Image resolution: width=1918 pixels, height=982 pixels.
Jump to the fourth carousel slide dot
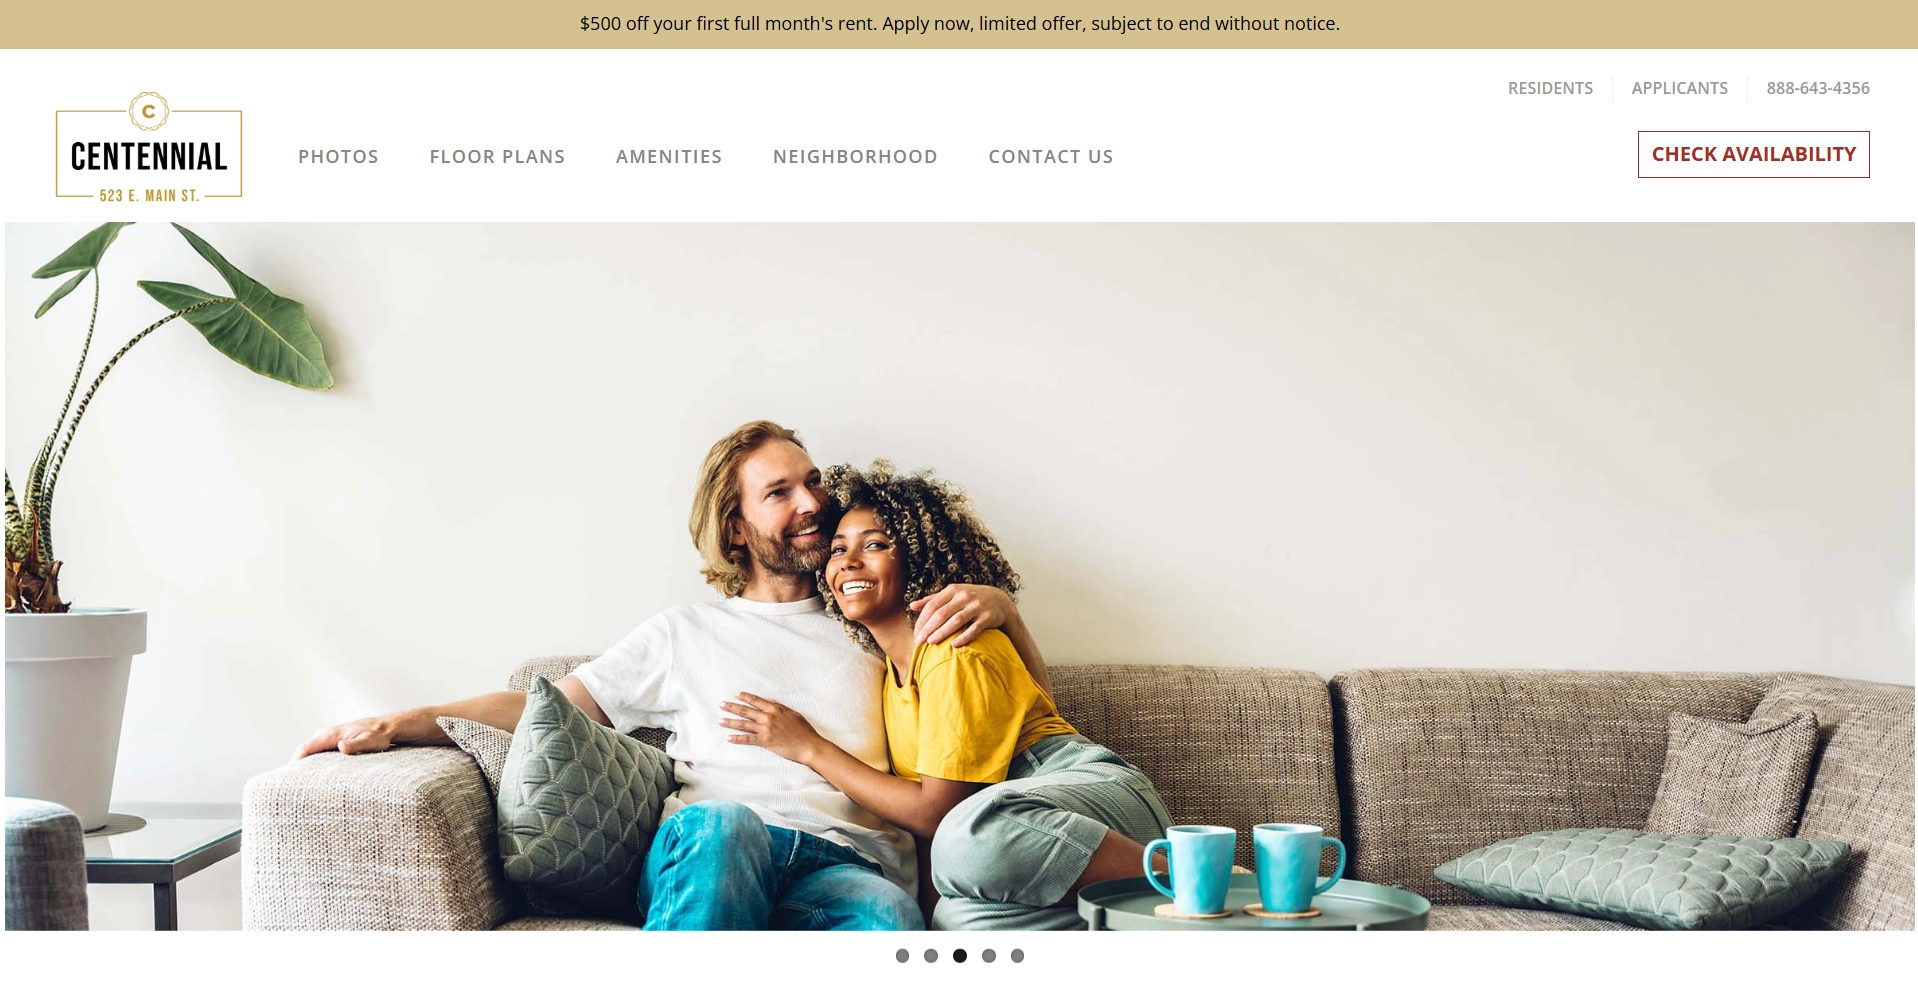989,956
